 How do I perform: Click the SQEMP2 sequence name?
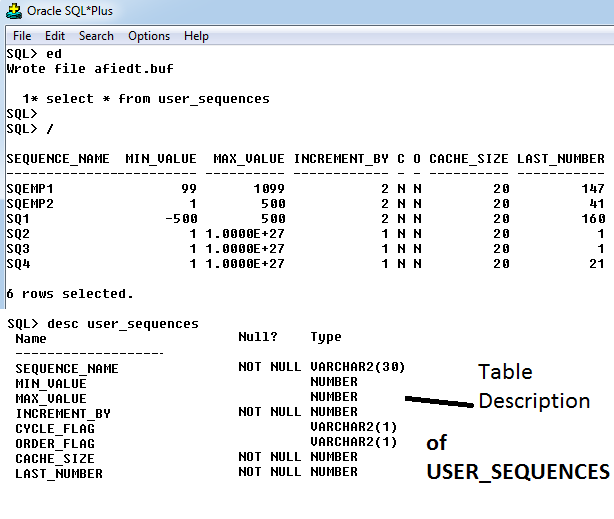pyautogui.click(x=30, y=204)
